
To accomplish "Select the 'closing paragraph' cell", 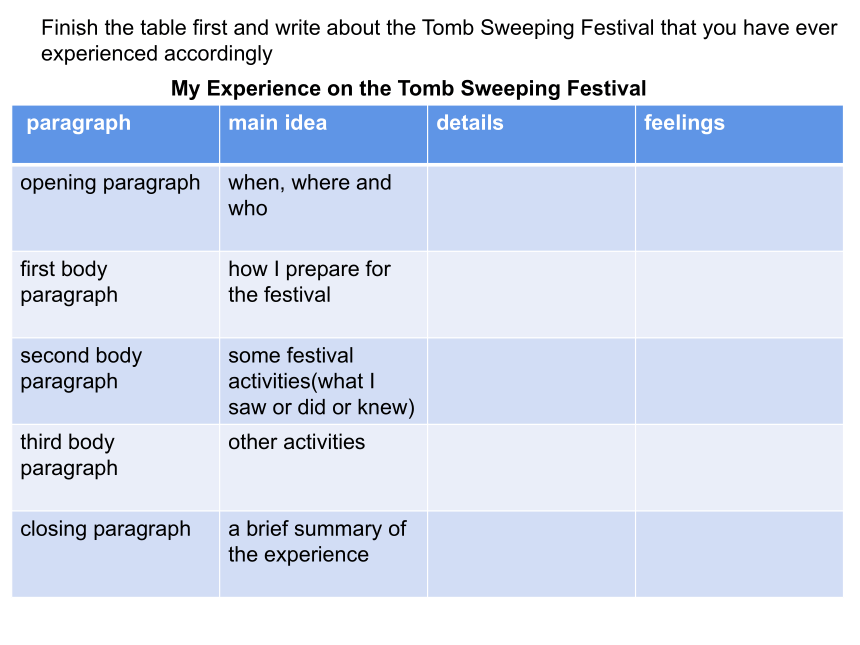I will point(116,554).
